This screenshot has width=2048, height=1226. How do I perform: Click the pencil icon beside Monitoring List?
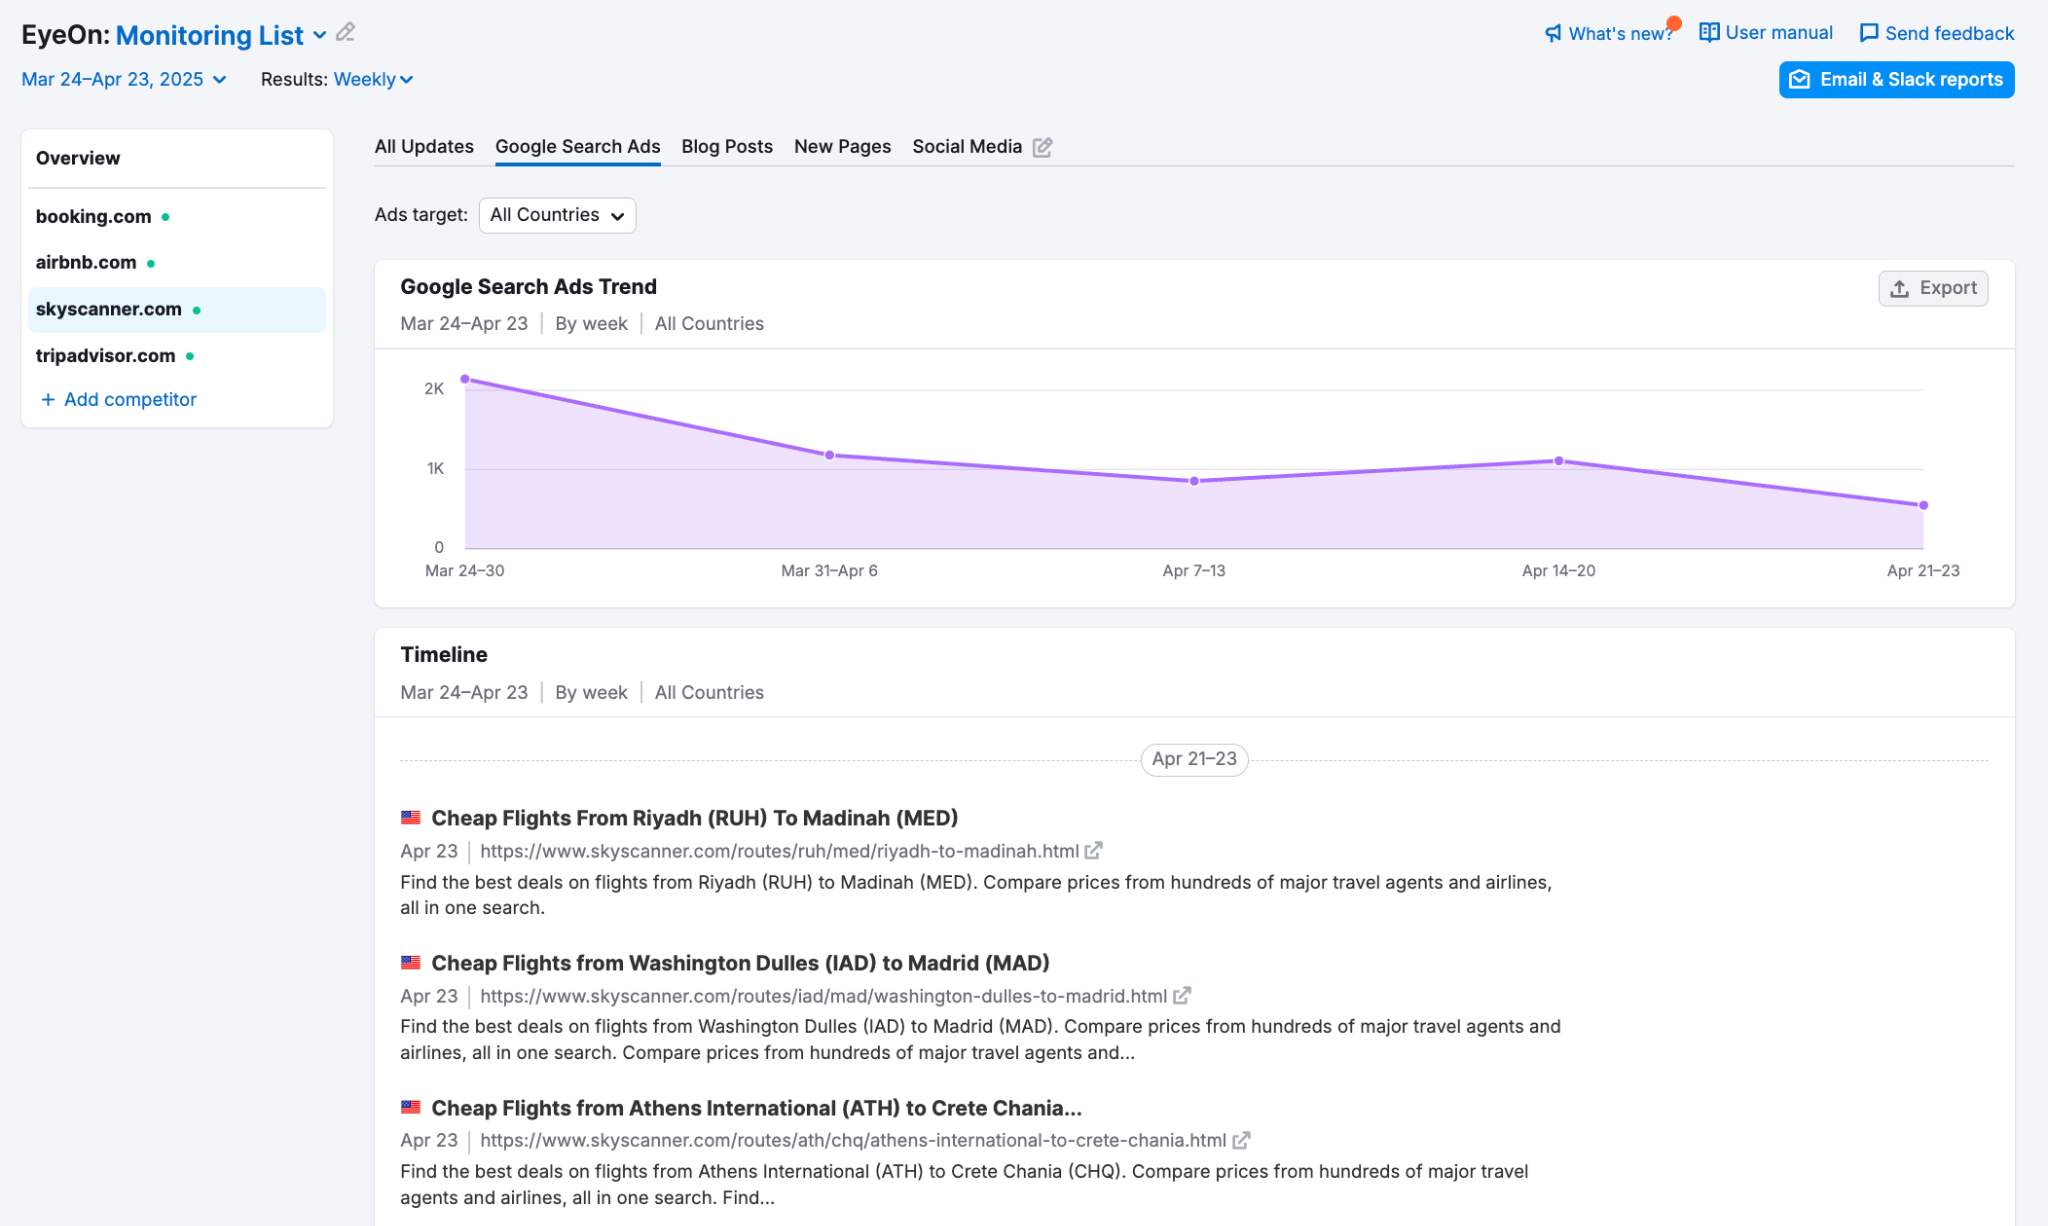345,33
